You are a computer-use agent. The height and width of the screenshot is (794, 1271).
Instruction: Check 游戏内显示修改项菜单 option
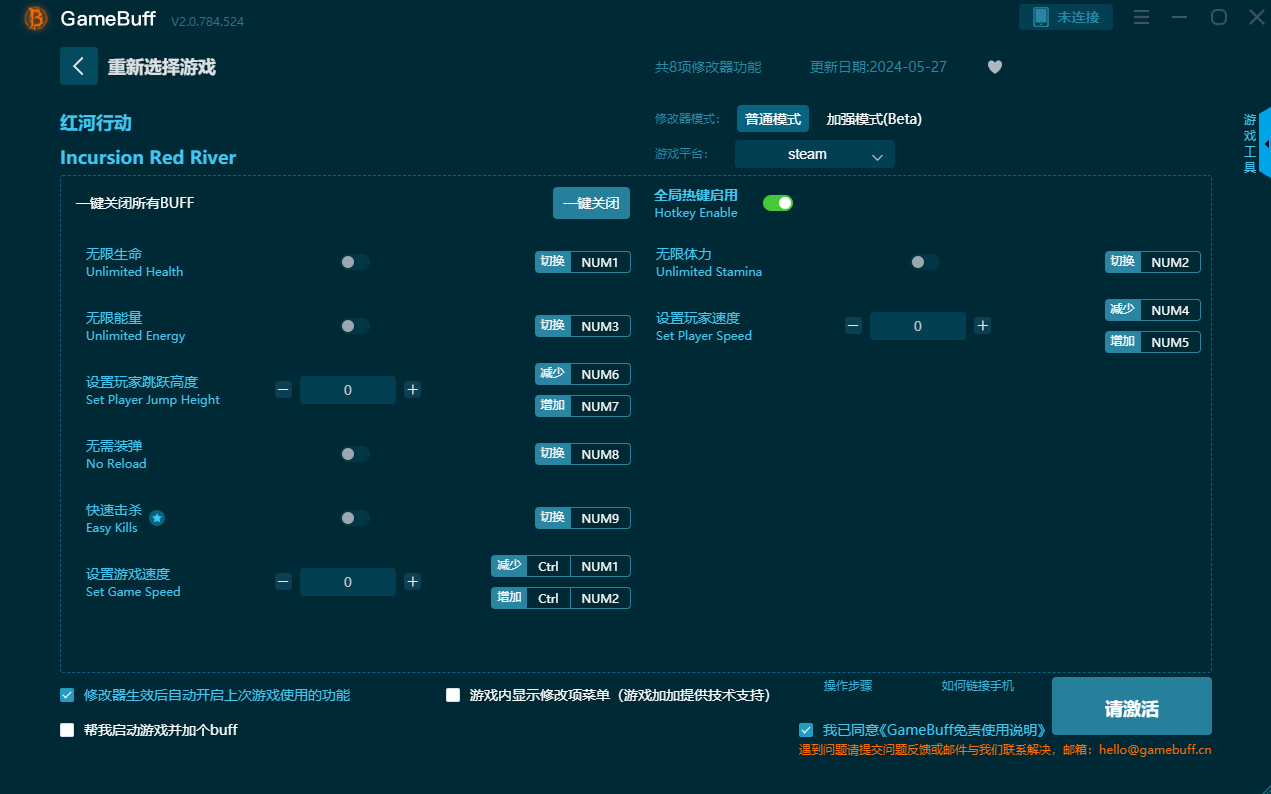(x=453, y=695)
